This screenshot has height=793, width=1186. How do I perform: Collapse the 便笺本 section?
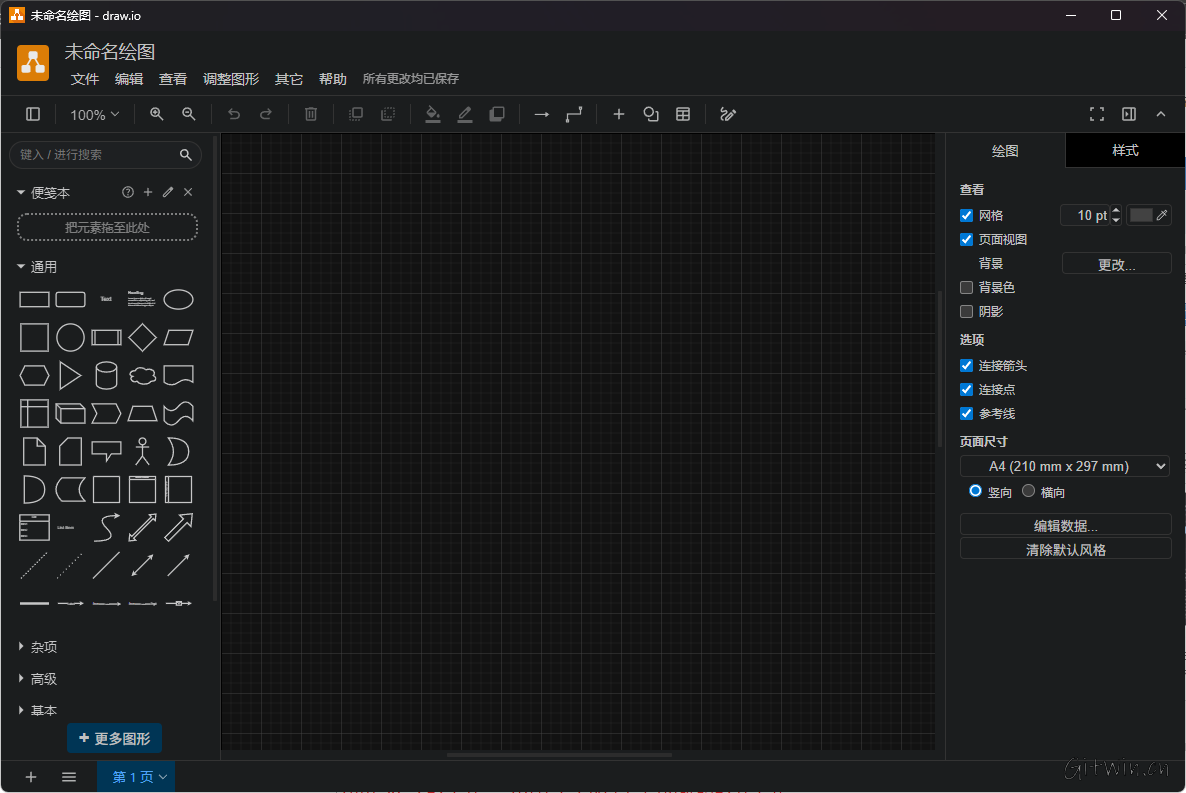click(x=43, y=193)
